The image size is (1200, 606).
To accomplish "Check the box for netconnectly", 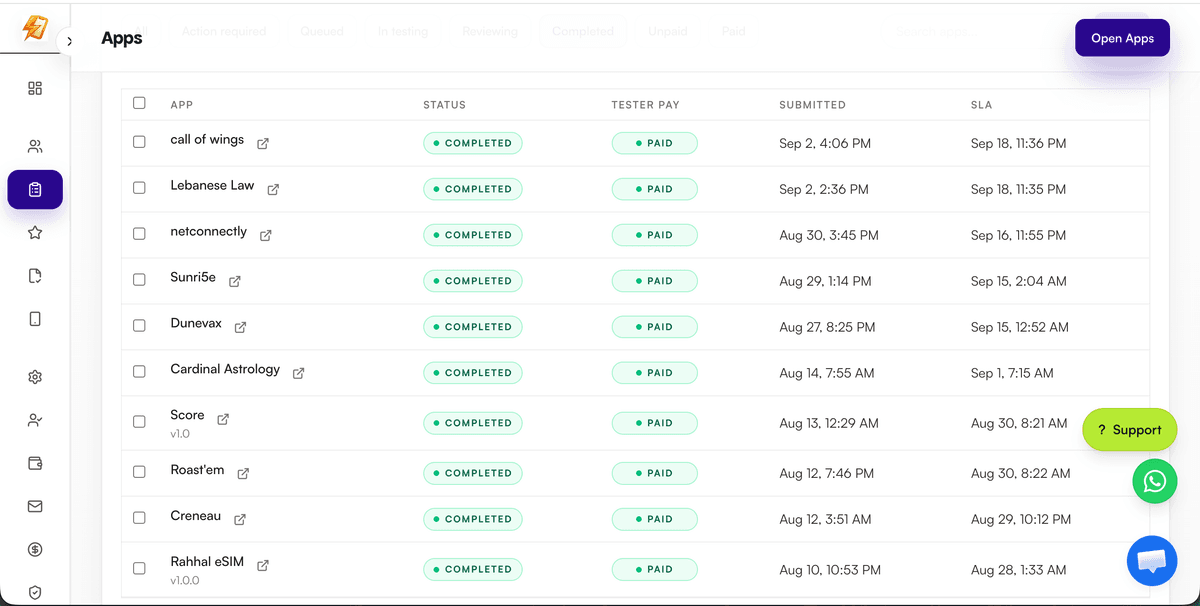I will point(139,234).
